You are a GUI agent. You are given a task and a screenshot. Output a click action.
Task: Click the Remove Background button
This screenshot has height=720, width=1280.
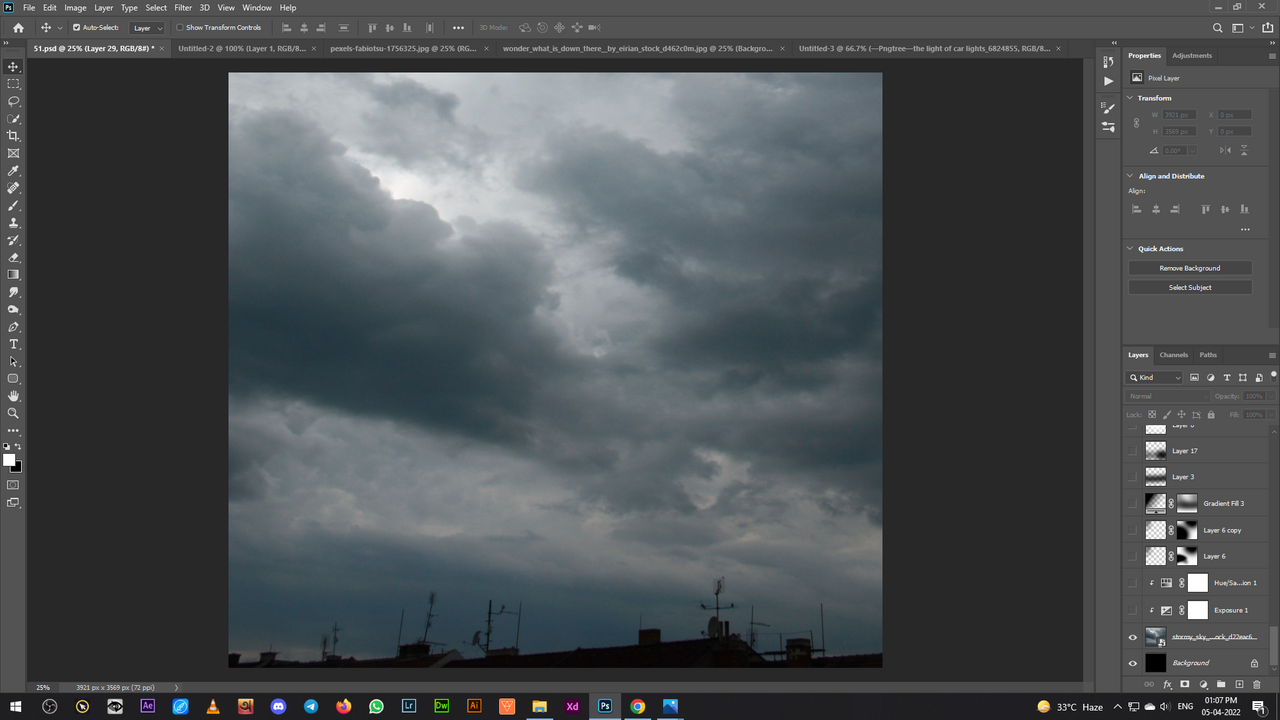pyautogui.click(x=1190, y=268)
